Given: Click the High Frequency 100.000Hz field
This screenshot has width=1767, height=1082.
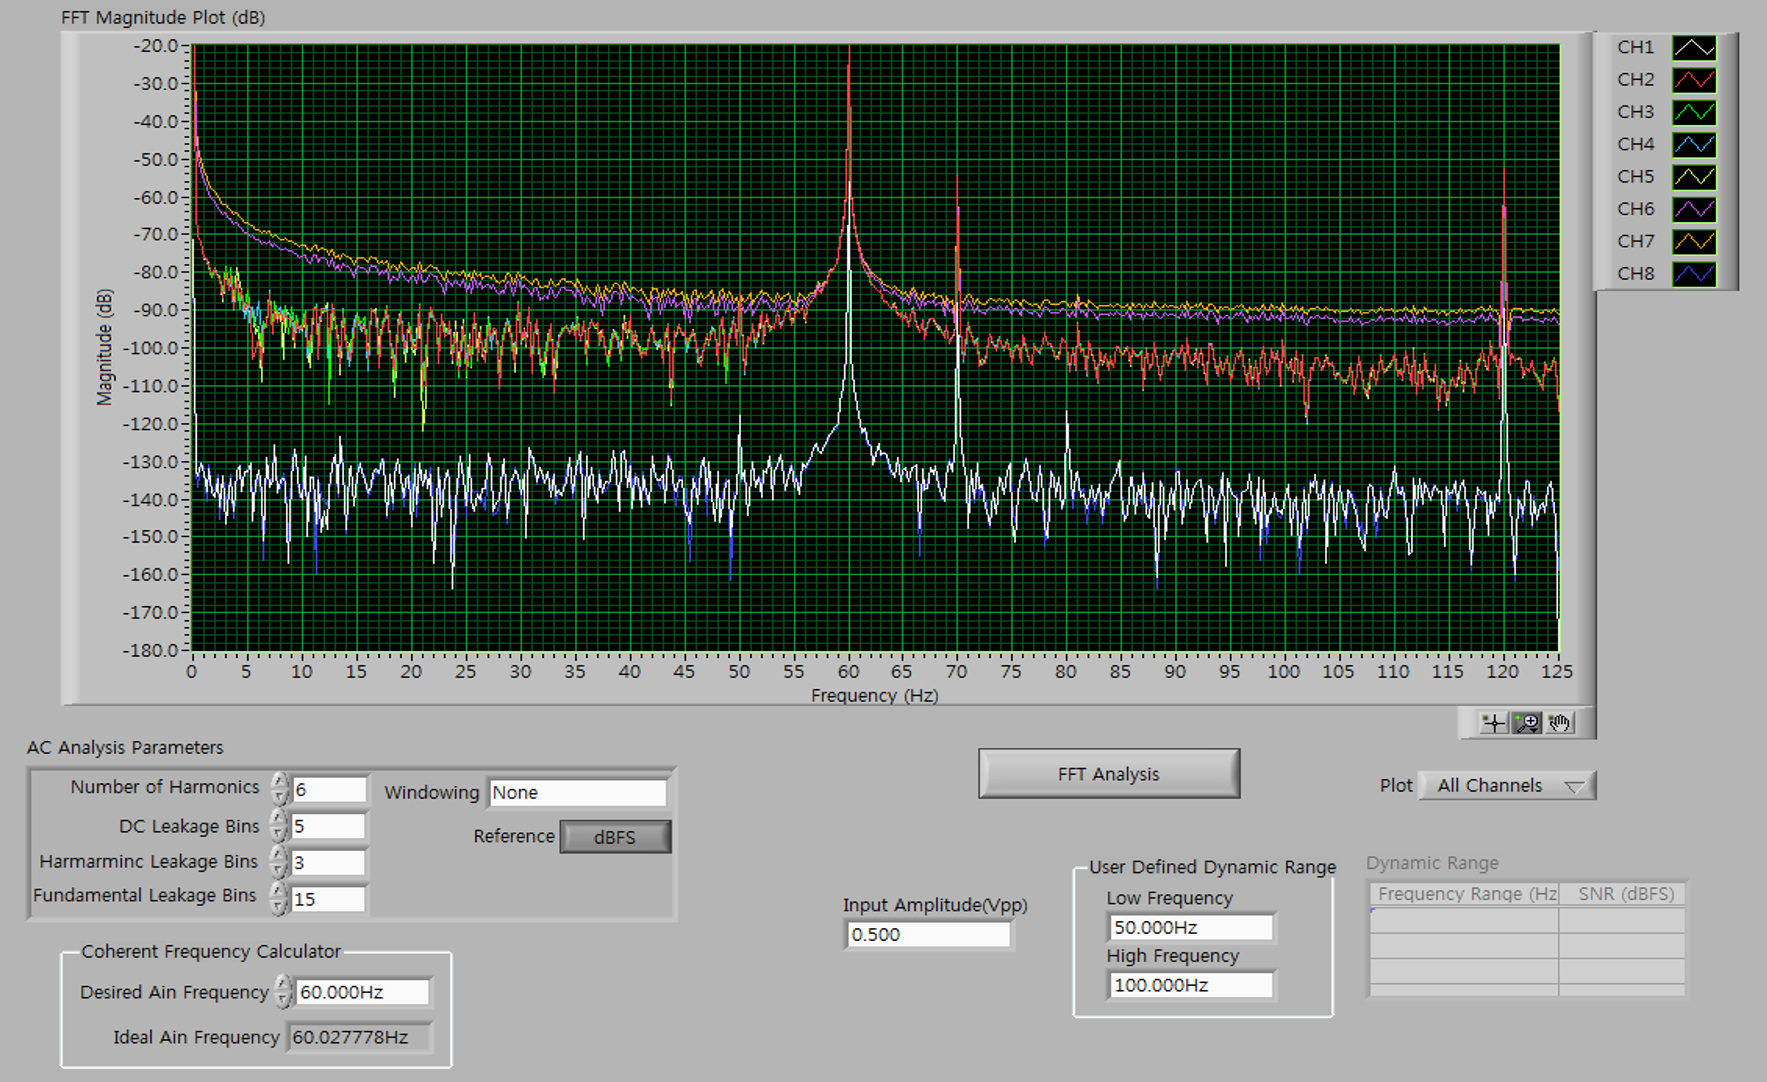Looking at the screenshot, I should pos(1191,985).
